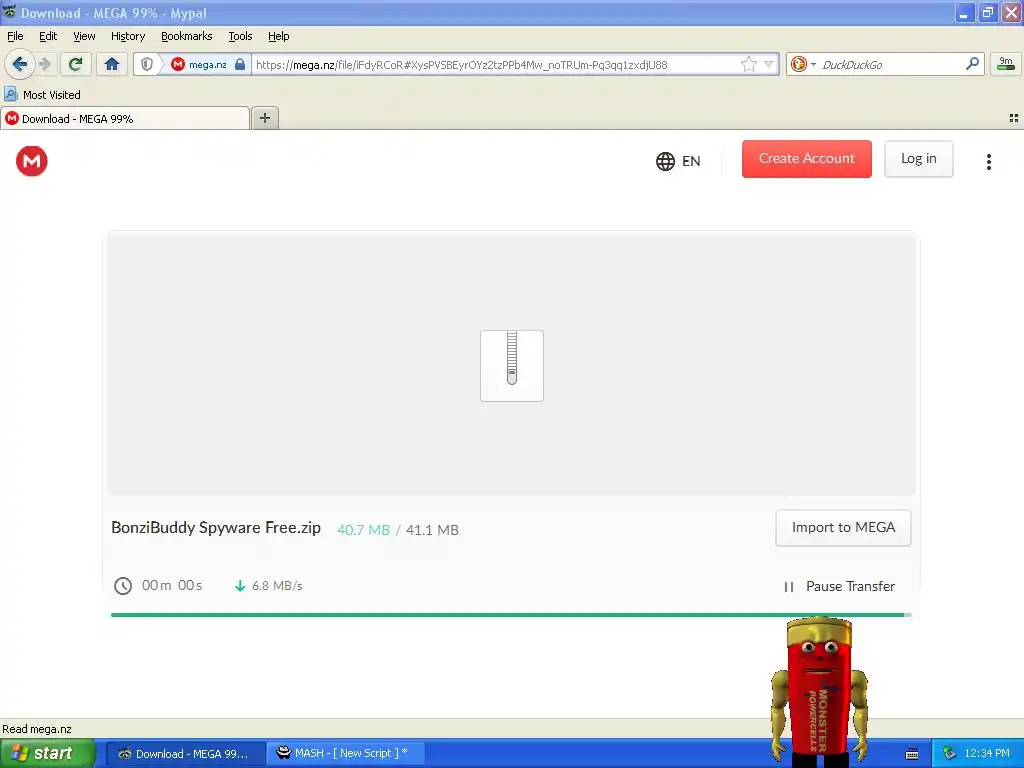The image size is (1024, 768).
Task: Click the 40.7 MB downloaded amount
Action: [363, 530]
